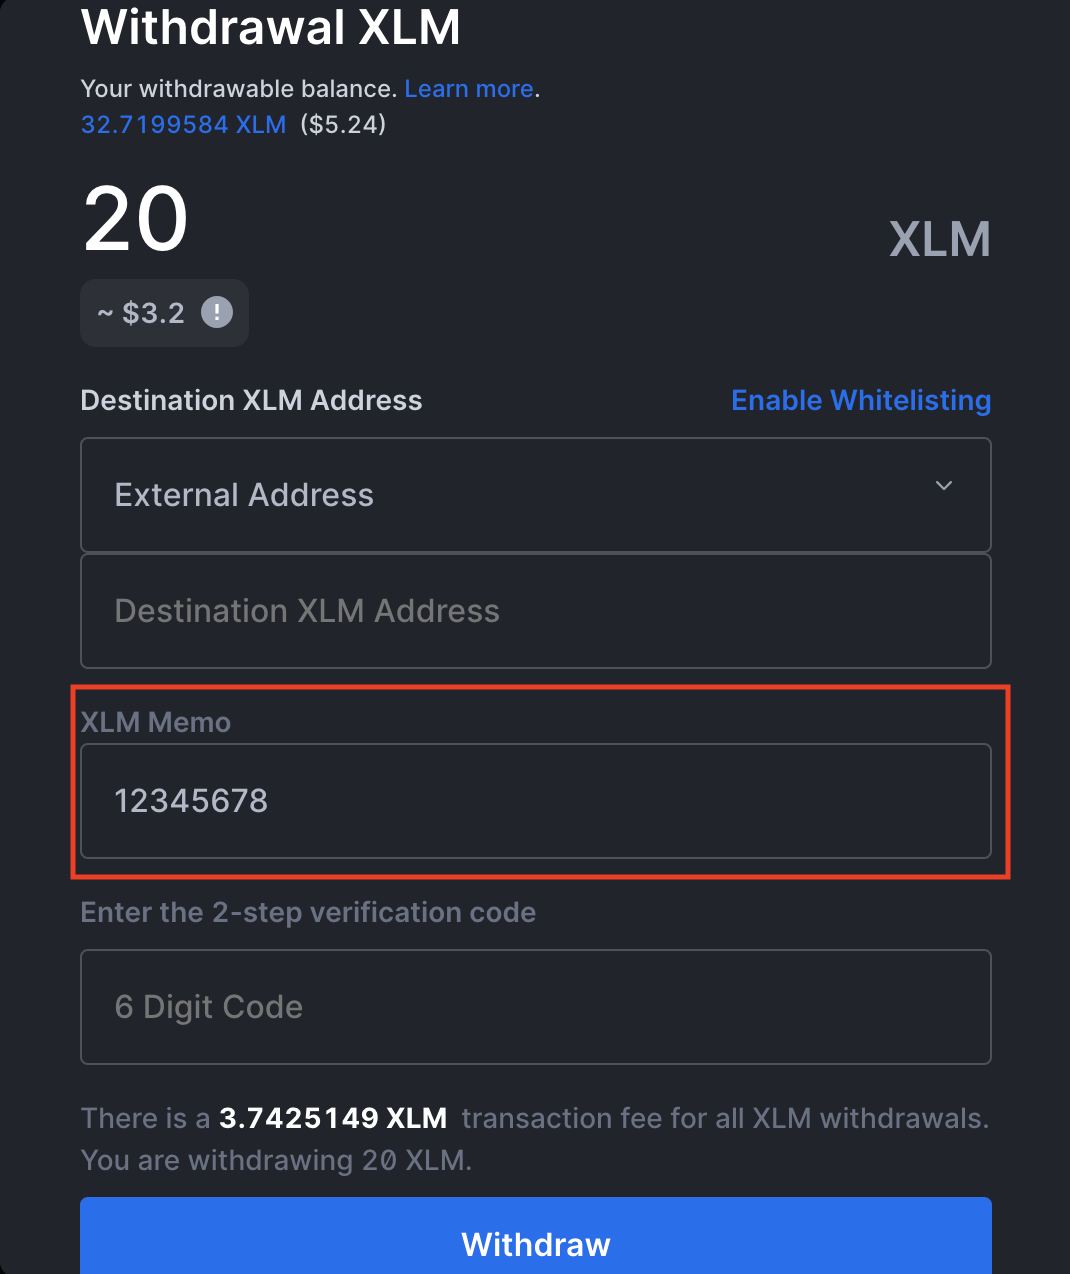Click the XLM Memo field containing 12345678
The image size is (1070, 1274).
(x=536, y=801)
